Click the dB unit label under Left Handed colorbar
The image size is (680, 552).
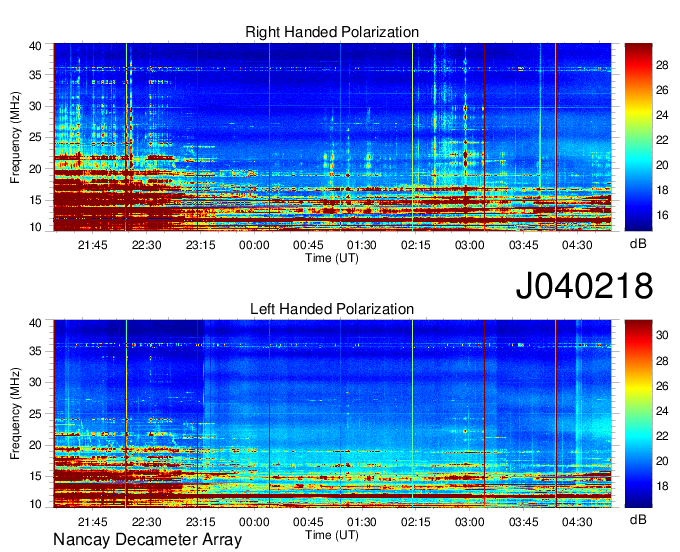638,520
